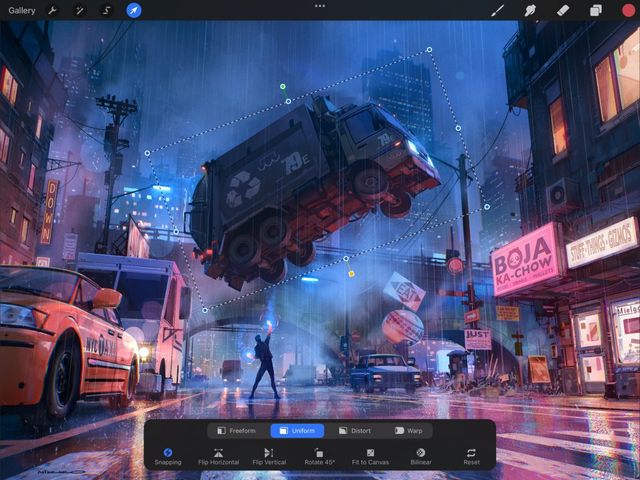Reset the transformation
640x480 pixels.
471,457
